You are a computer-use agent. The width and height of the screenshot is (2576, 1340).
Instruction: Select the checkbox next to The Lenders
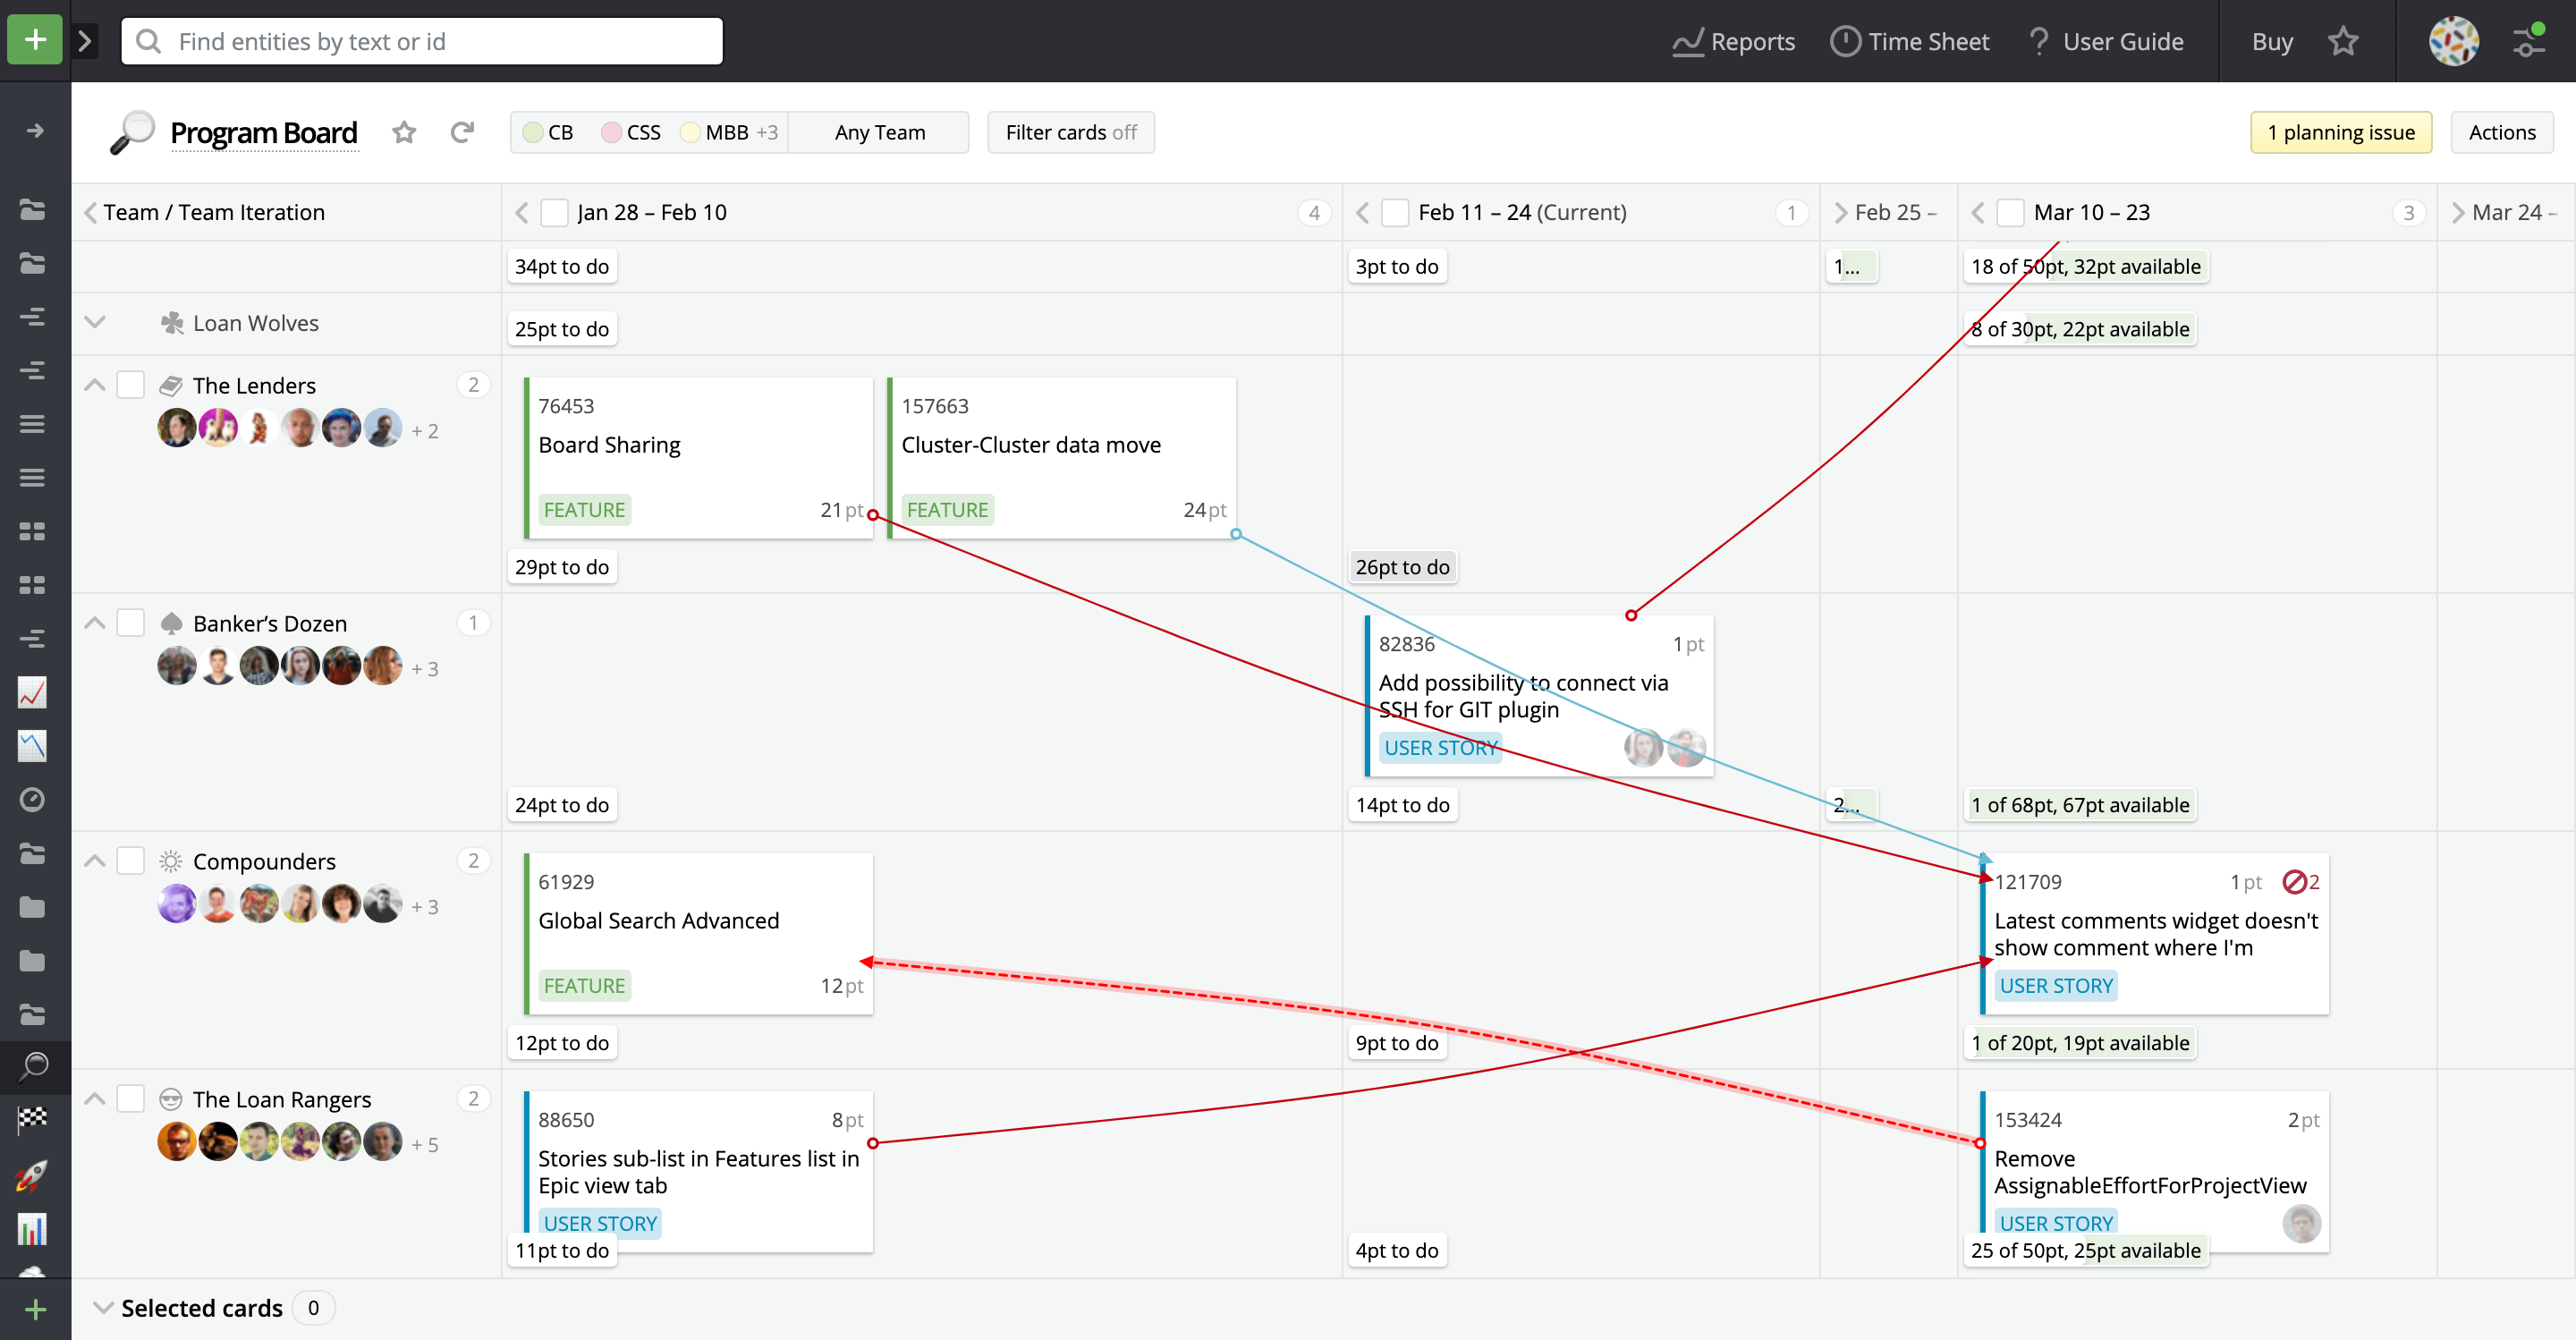pyautogui.click(x=131, y=384)
